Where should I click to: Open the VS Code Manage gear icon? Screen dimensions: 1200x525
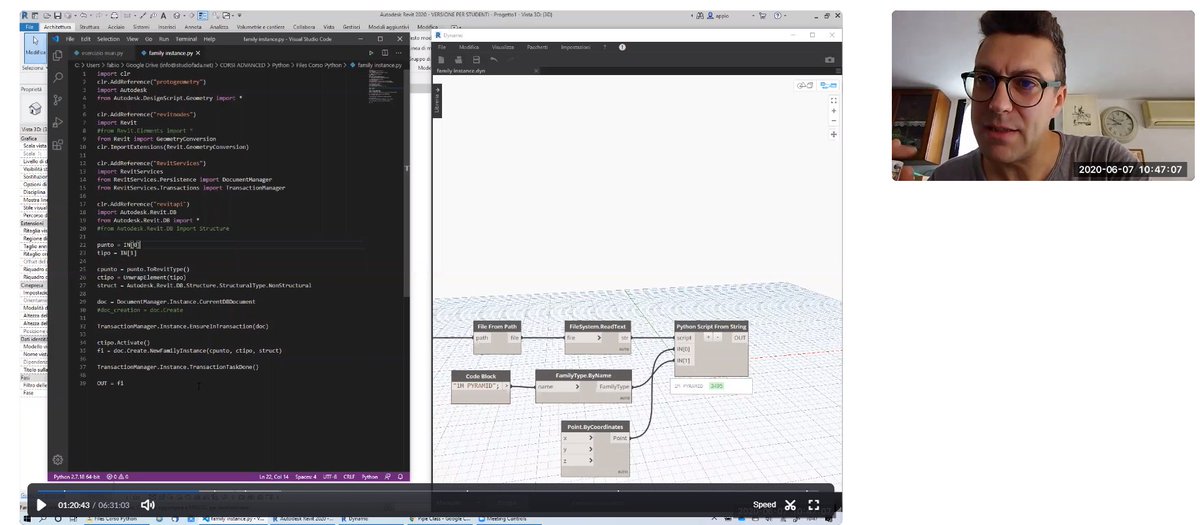(x=58, y=459)
